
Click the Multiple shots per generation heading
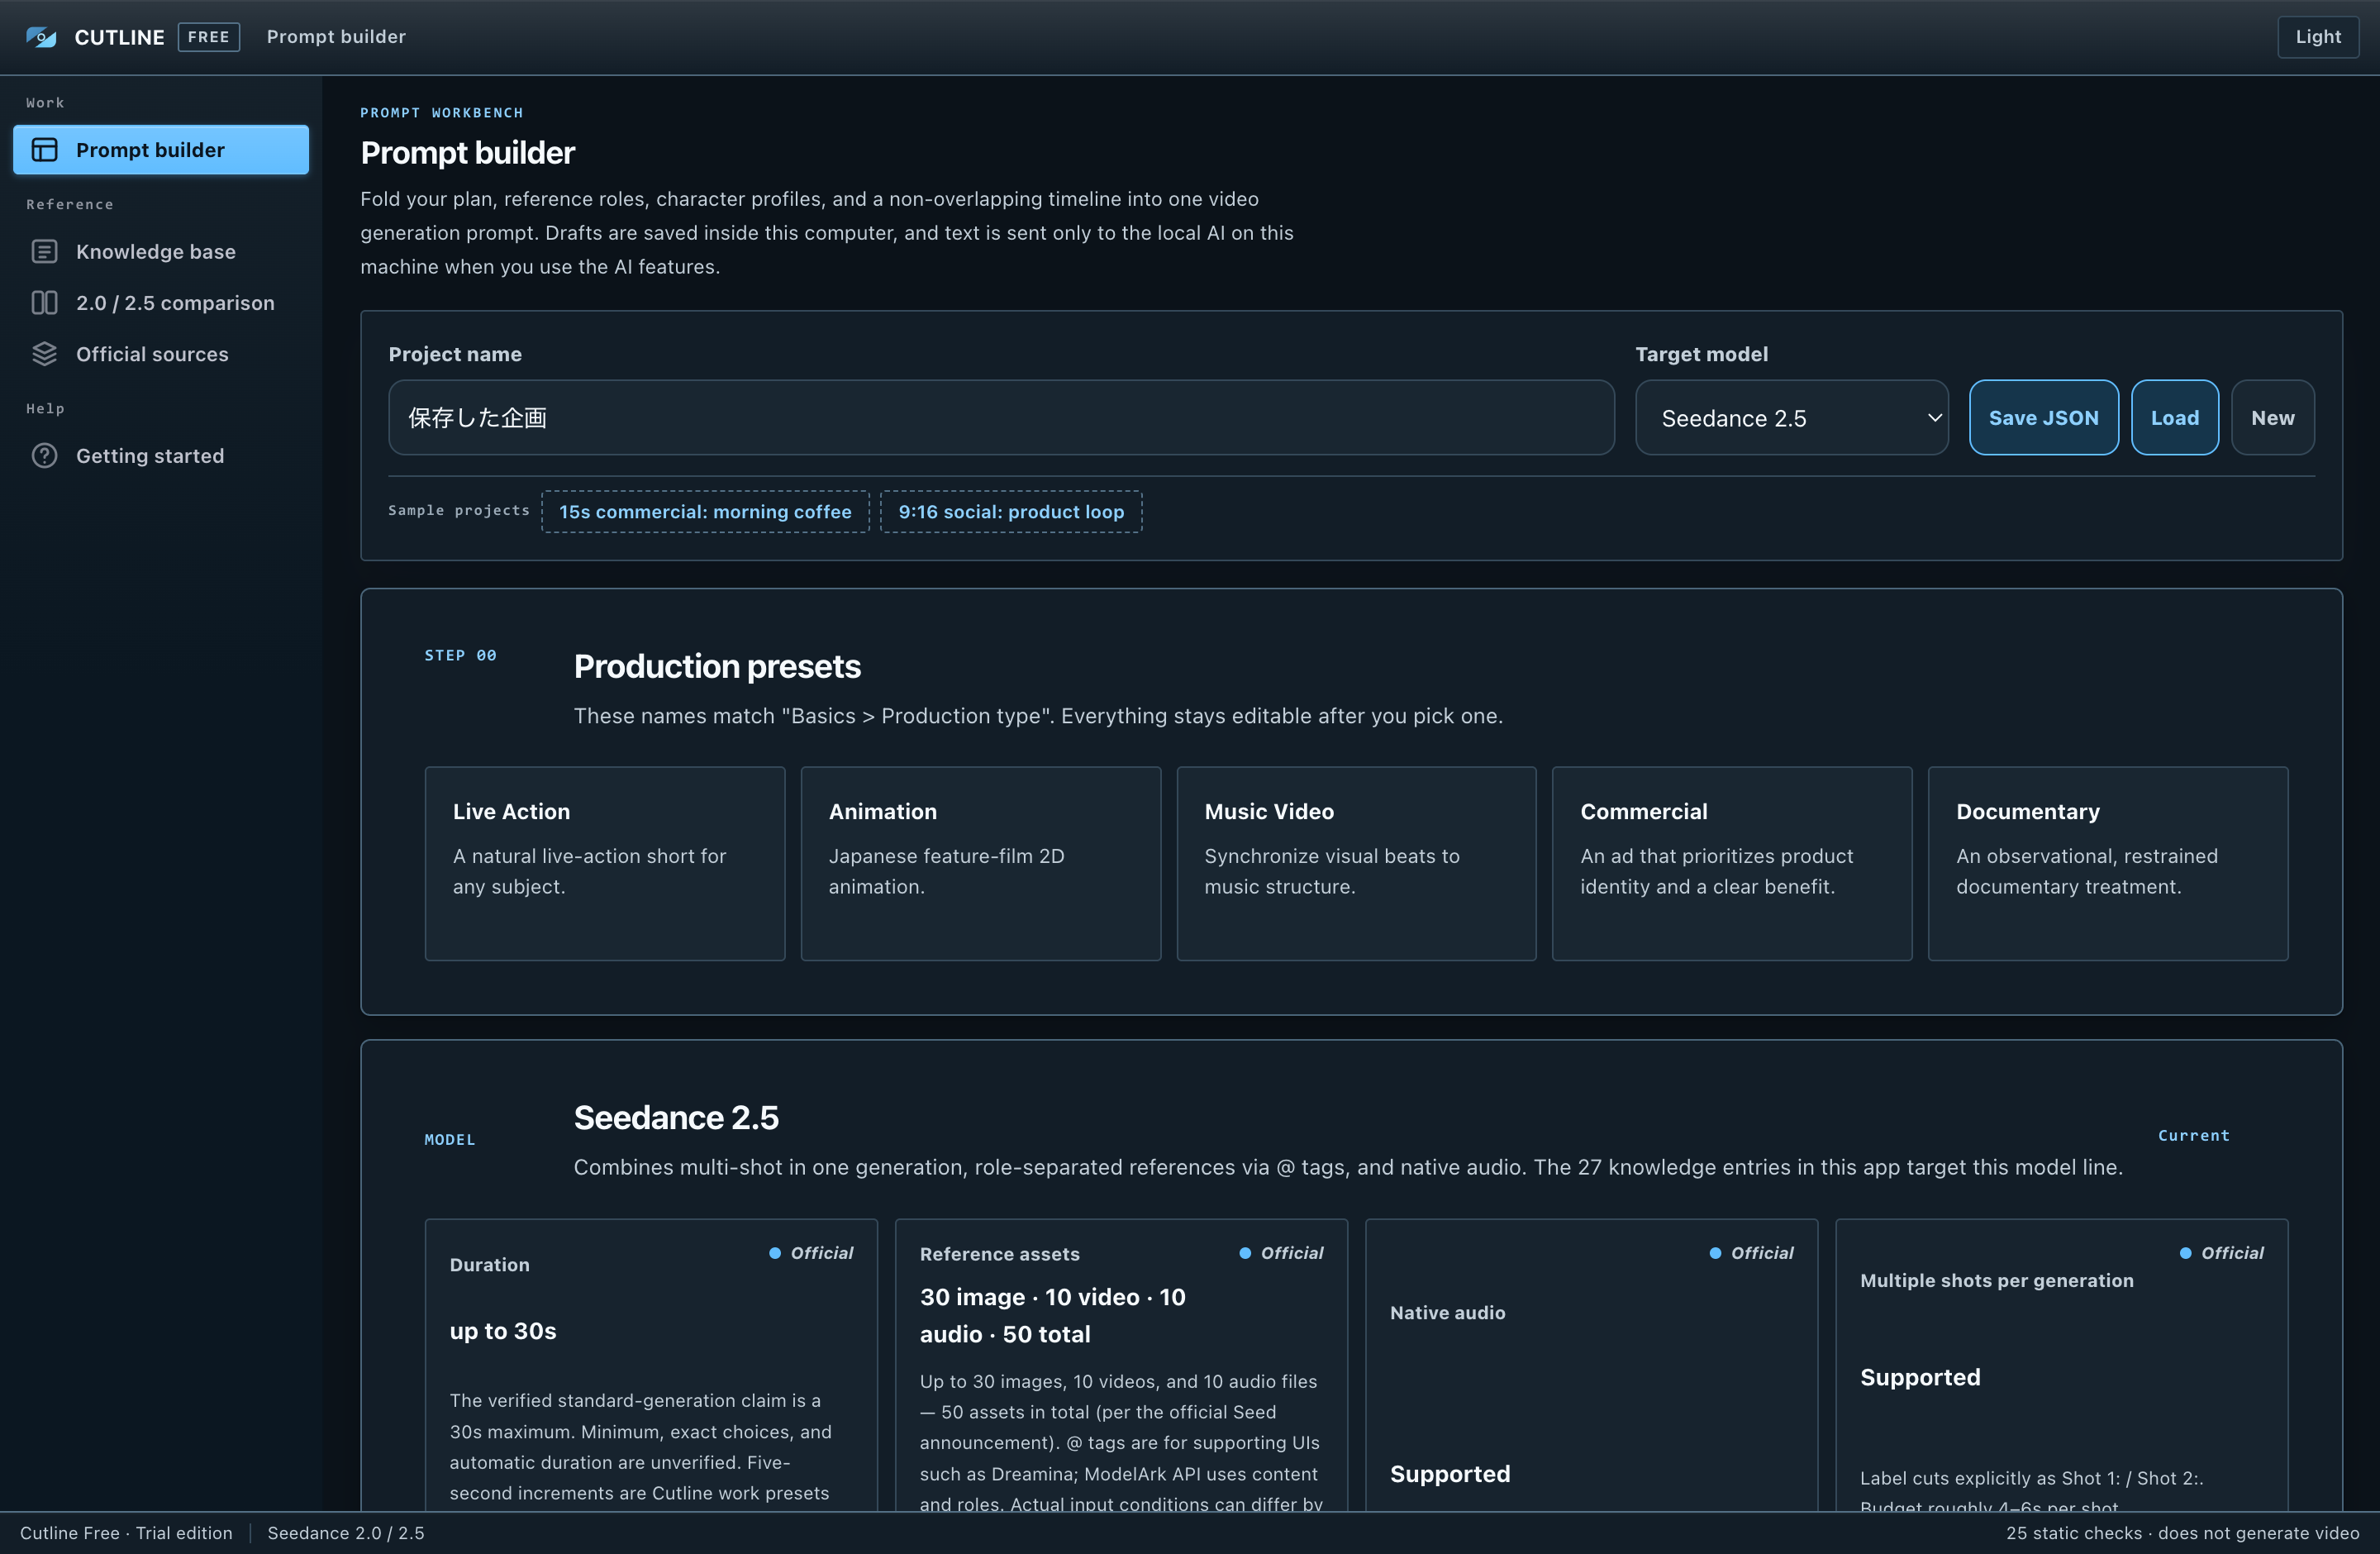(1996, 1281)
